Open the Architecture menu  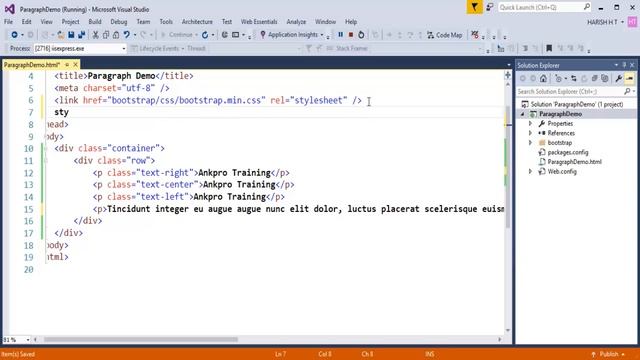197,22
